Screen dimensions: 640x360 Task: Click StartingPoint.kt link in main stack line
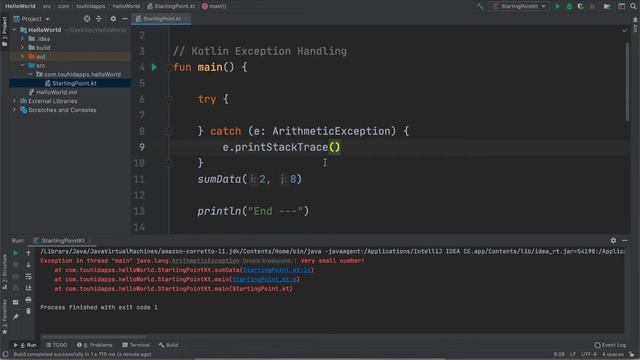coord(264,279)
